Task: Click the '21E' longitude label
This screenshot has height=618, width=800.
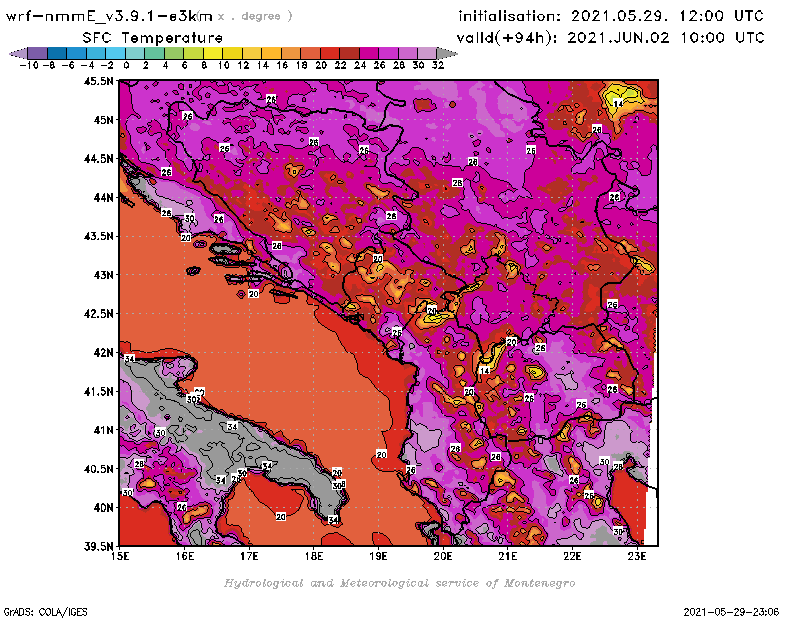Action: pos(507,556)
